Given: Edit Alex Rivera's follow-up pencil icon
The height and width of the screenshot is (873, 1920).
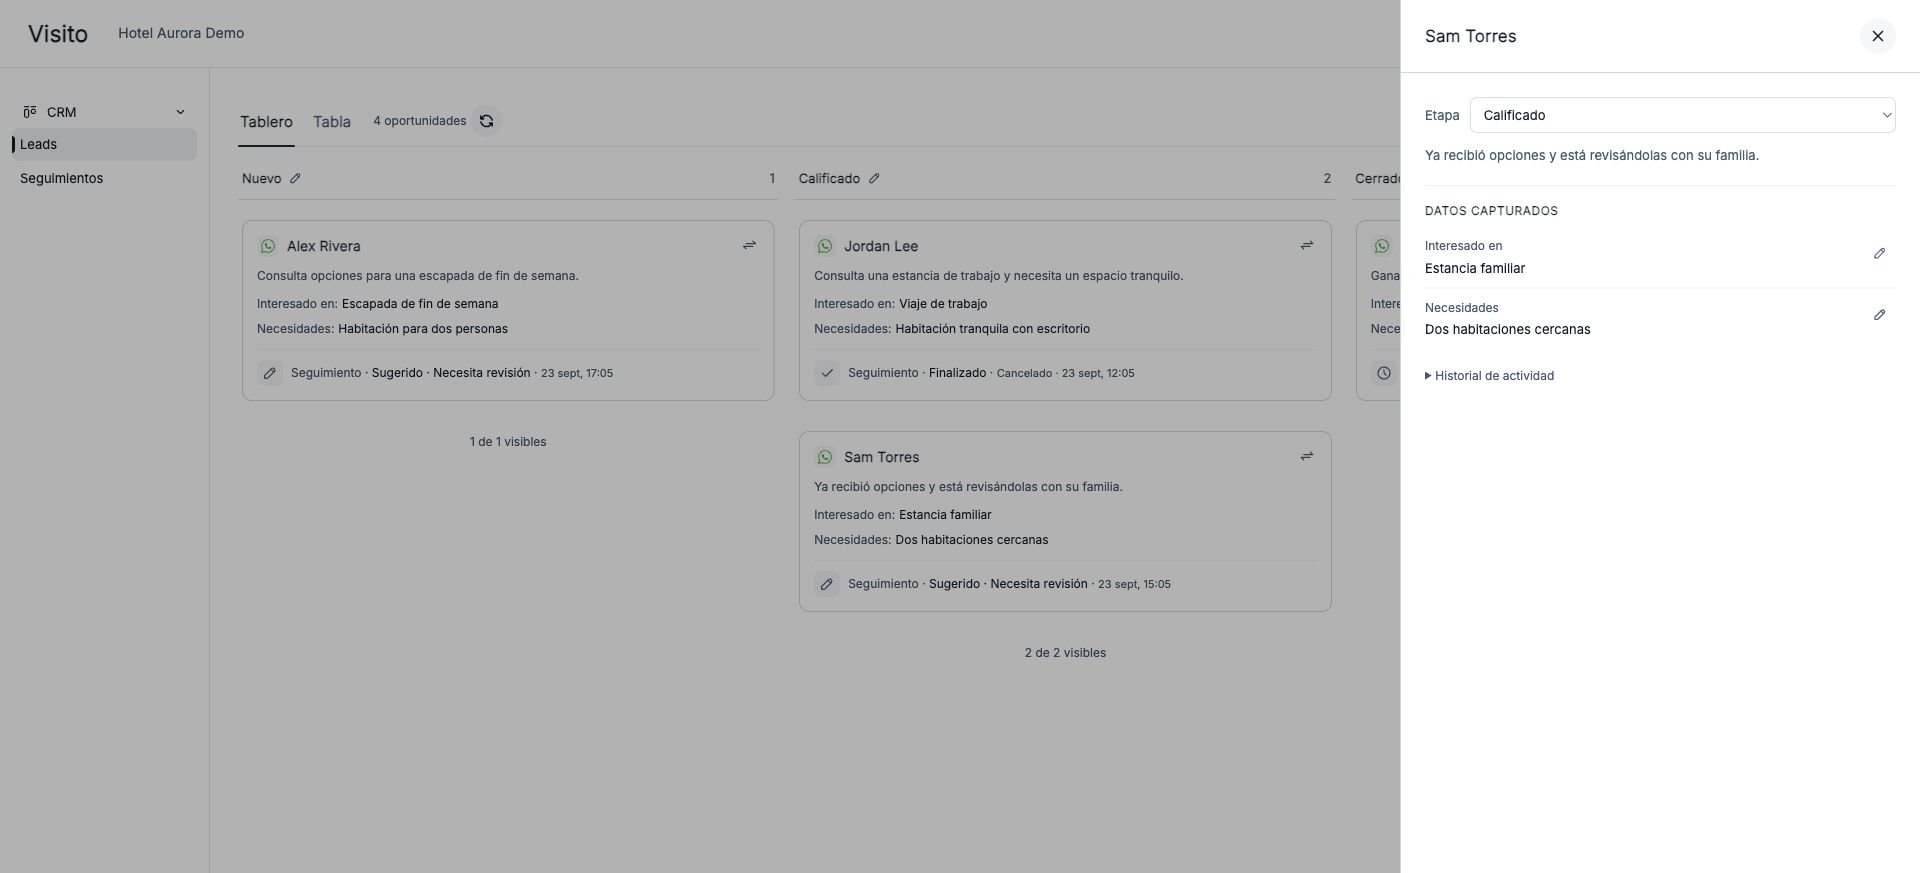Looking at the screenshot, I should point(270,373).
